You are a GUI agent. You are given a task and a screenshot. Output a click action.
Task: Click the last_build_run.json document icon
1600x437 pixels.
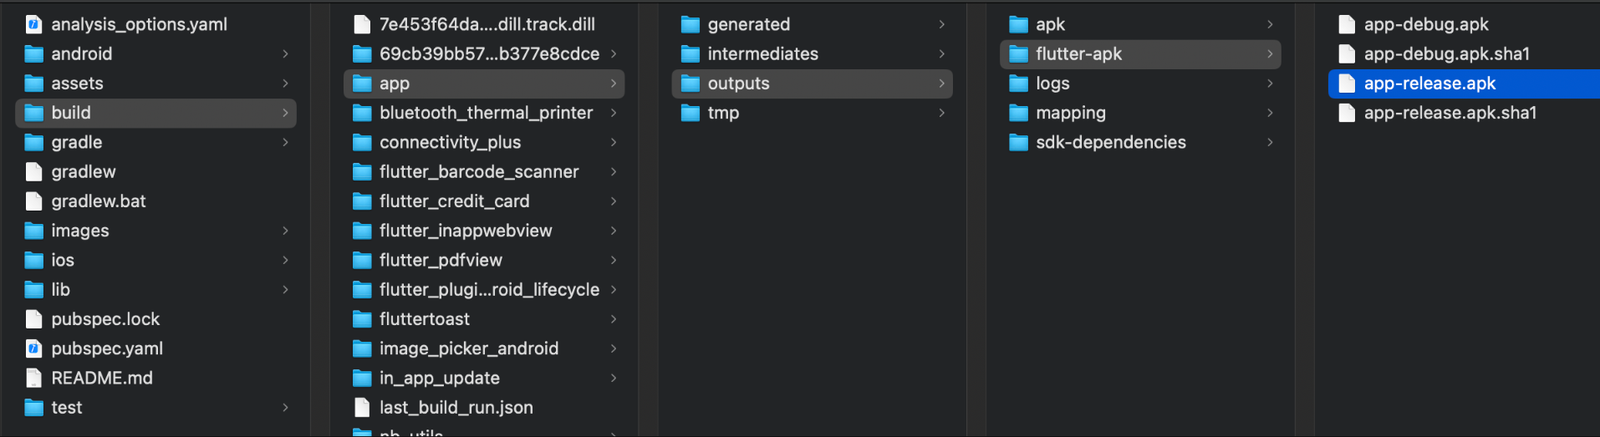pyautogui.click(x=362, y=407)
